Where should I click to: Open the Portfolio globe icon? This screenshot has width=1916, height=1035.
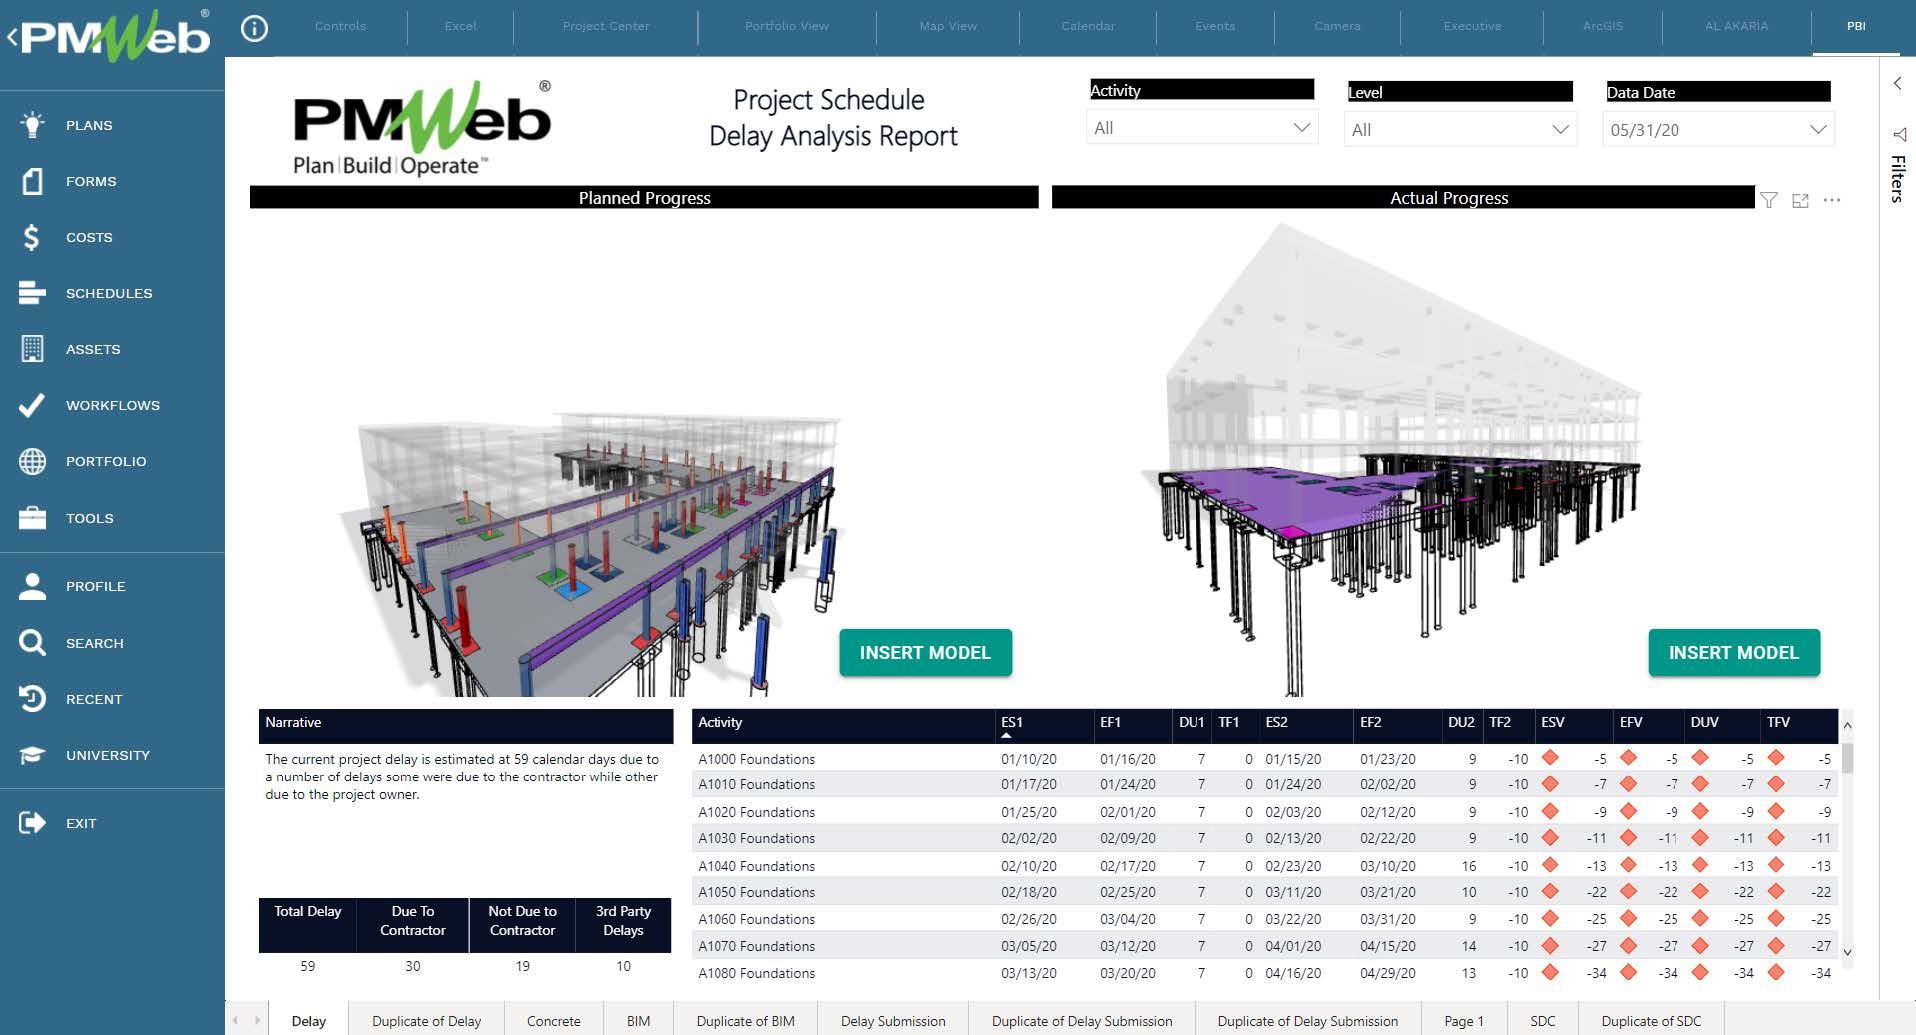click(32, 461)
